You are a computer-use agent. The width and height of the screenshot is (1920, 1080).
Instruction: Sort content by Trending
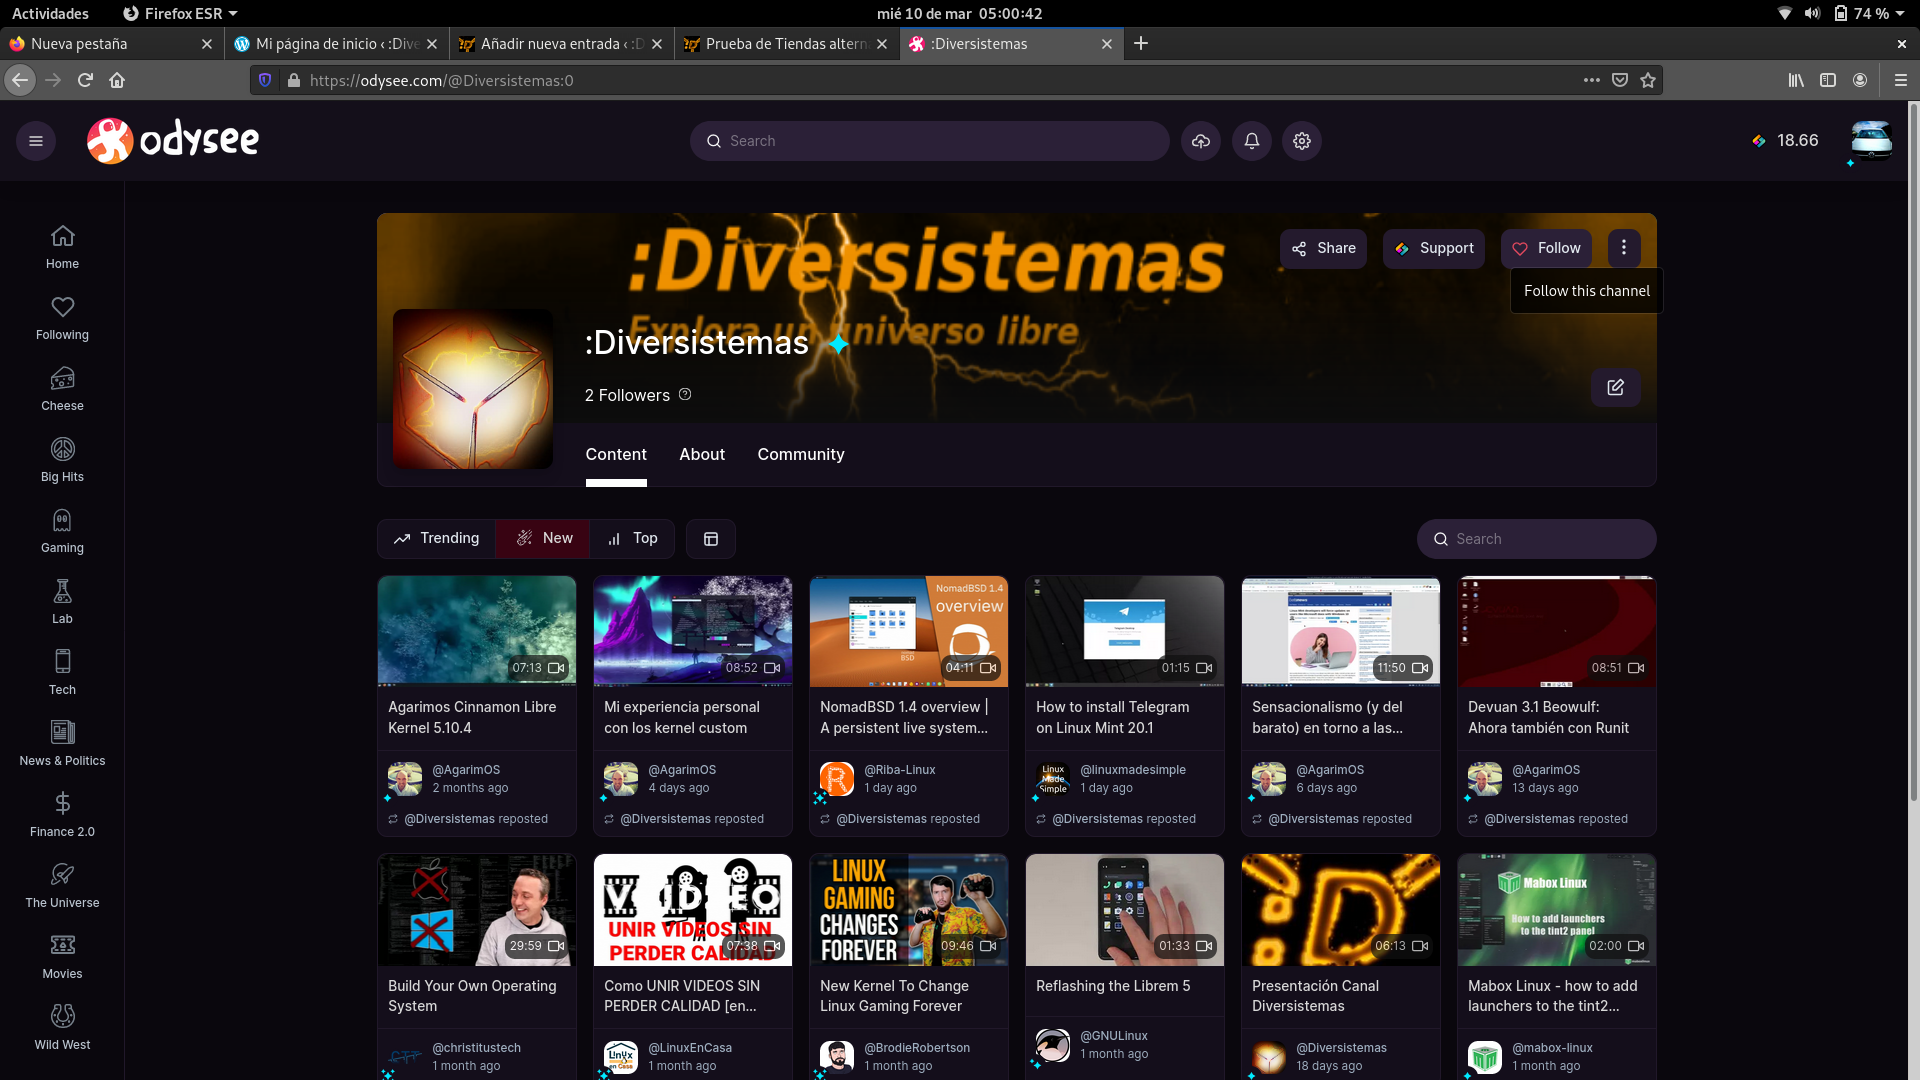436,538
